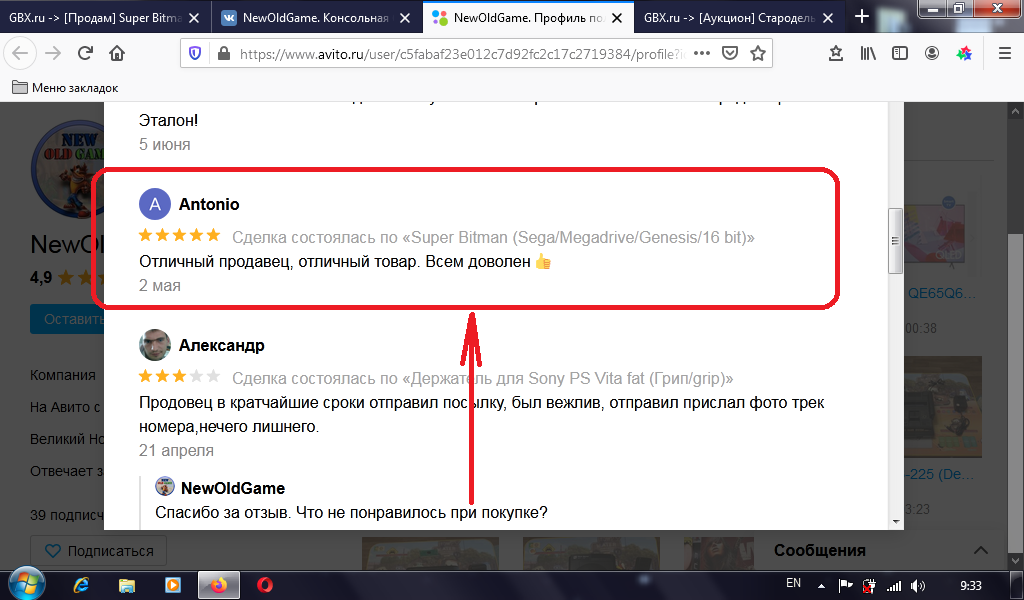Launch Internet Explorer from taskbar

[81, 585]
